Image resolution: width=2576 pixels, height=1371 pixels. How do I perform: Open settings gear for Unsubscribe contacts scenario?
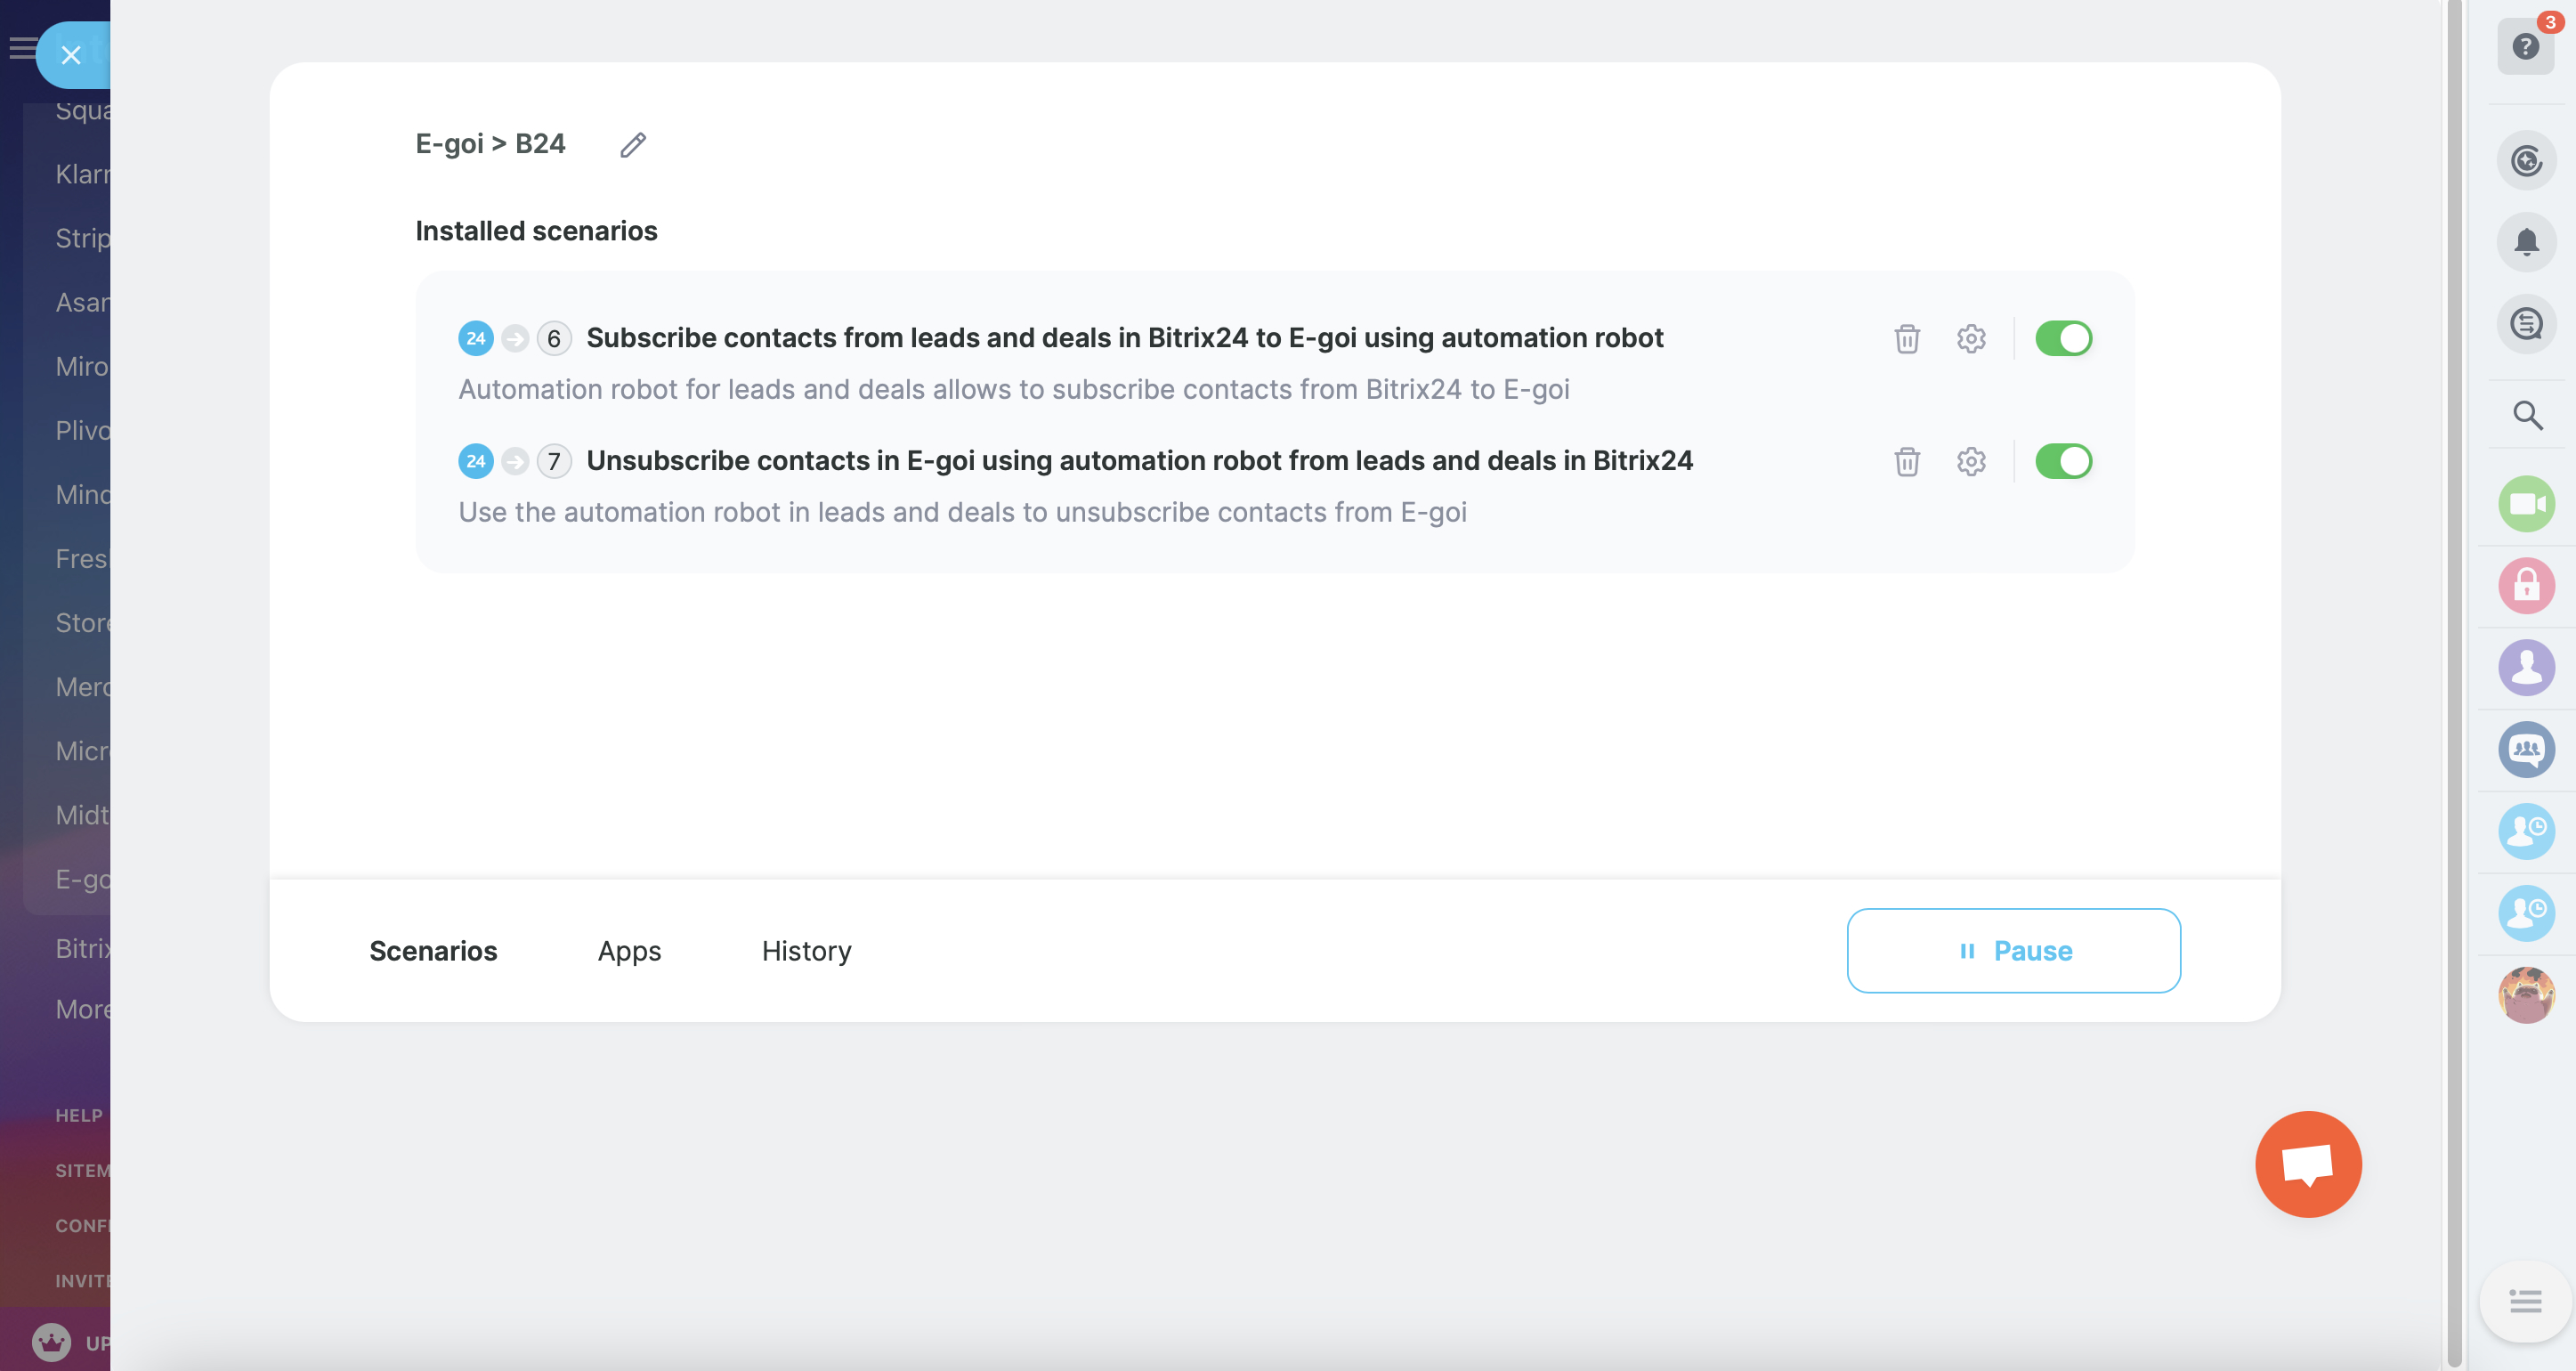tap(1970, 462)
